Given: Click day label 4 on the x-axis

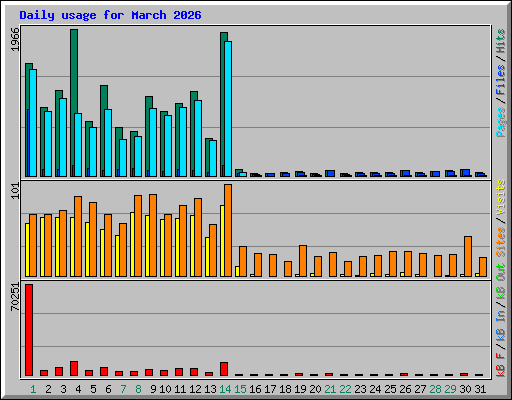Looking at the screenshot, I should click(78, 389).
